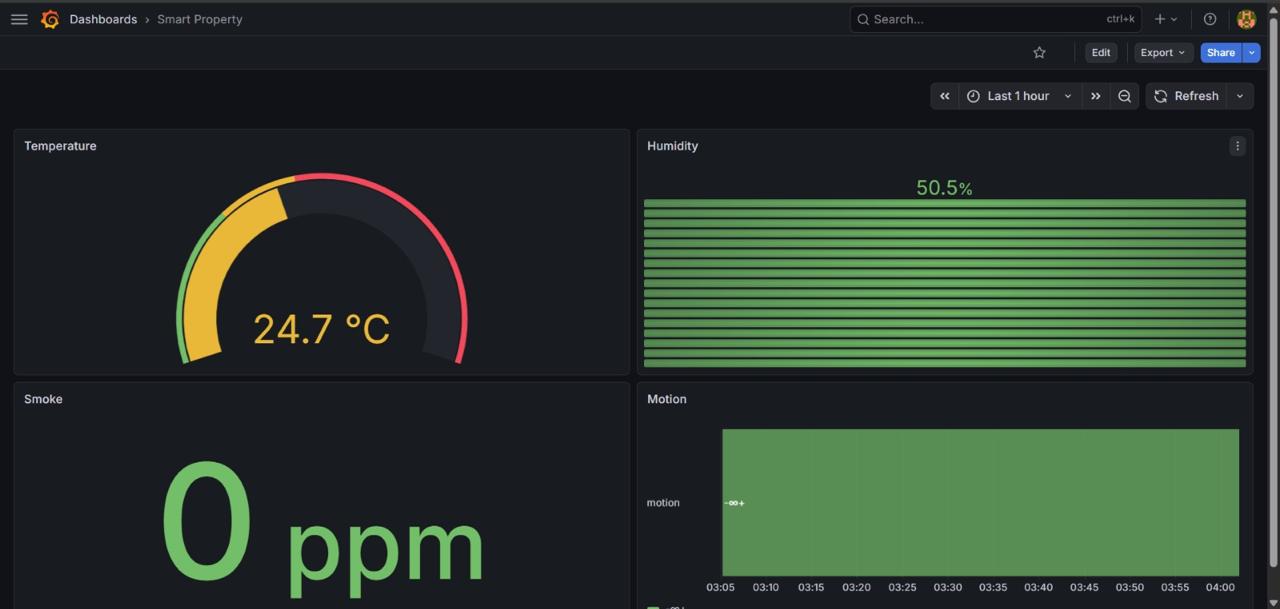Zoom out the time range
The height and width of the screenshot is (609, 1280).
tap(1125, 96)
